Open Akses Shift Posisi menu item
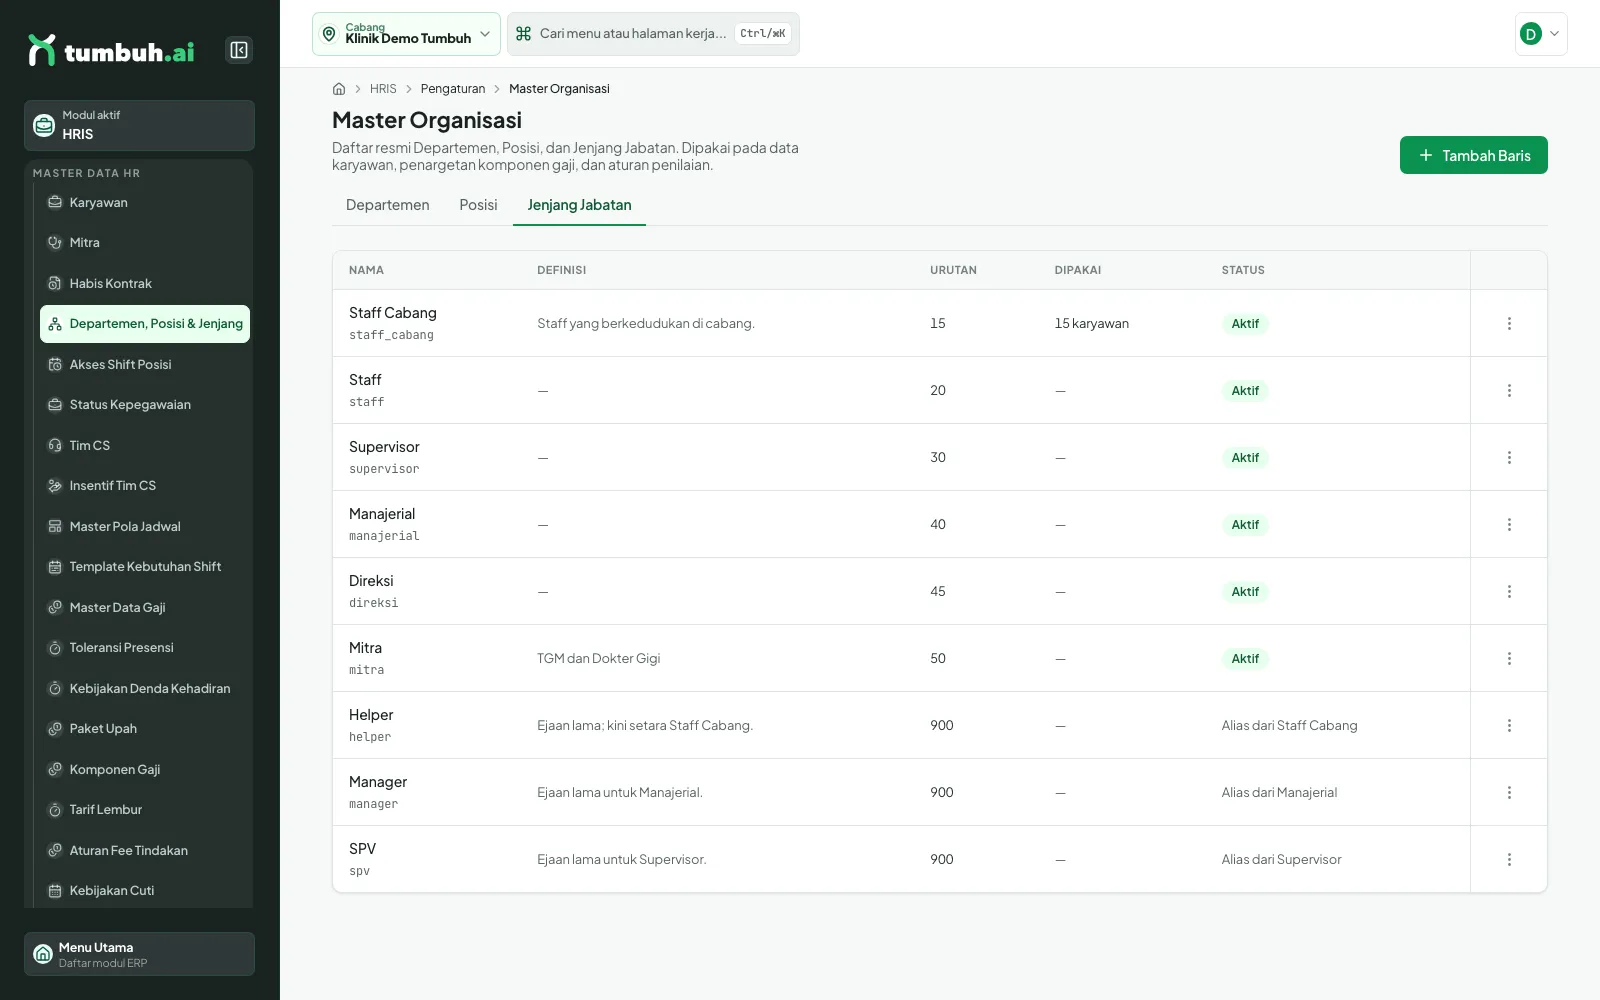Screen dimensions: 1600x1000 pyautogui.click(x=145, y=365)
